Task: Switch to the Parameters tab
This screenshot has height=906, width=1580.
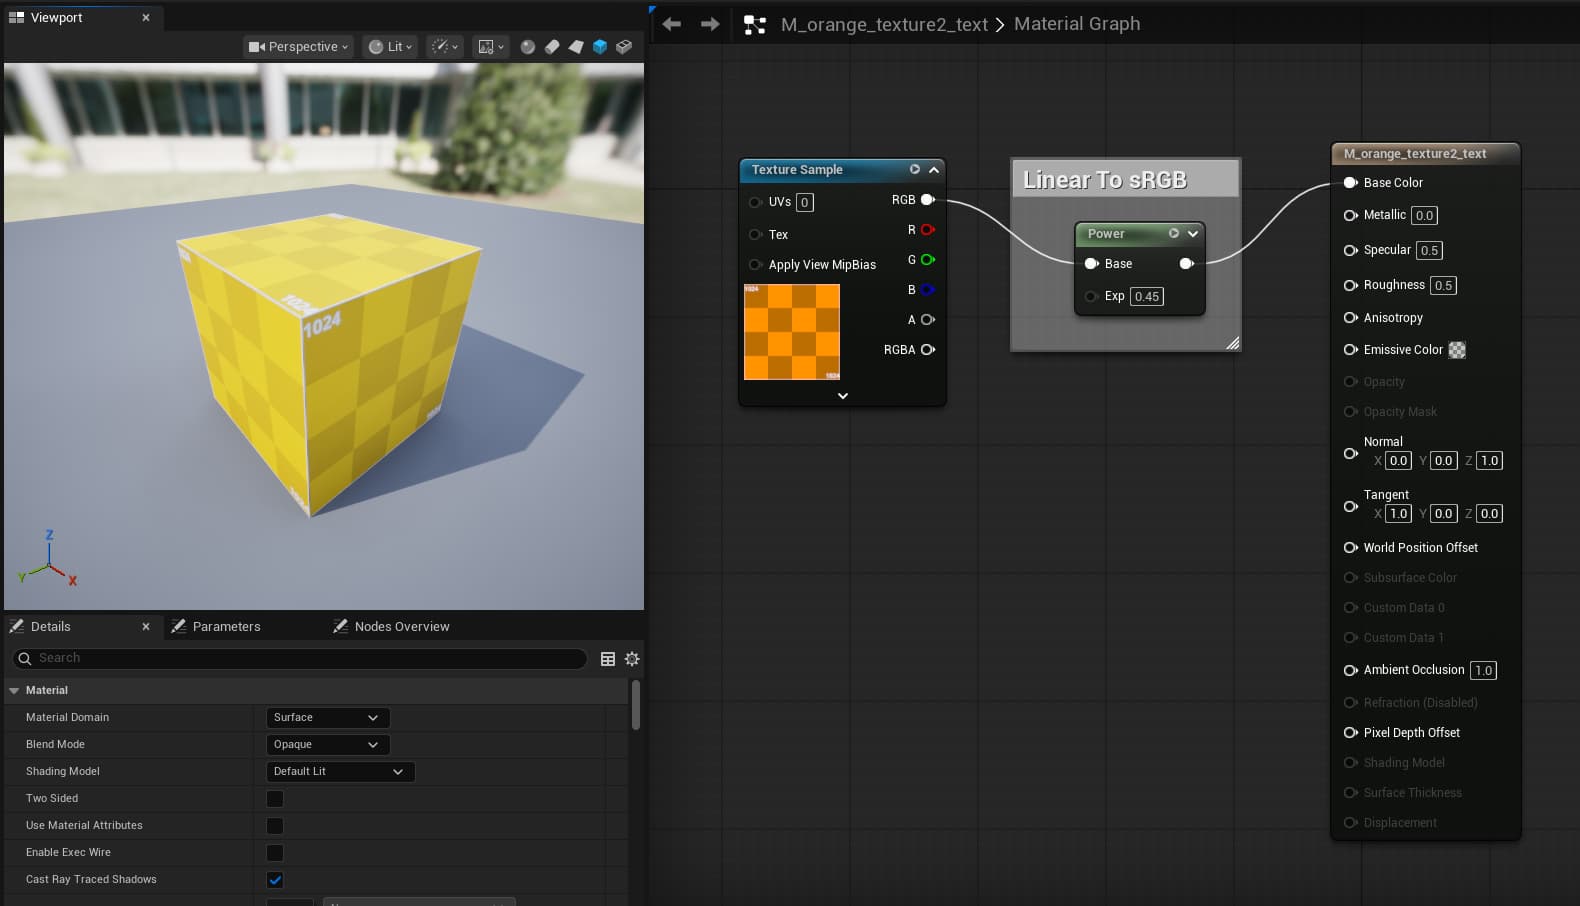Action: pos(226,627)
